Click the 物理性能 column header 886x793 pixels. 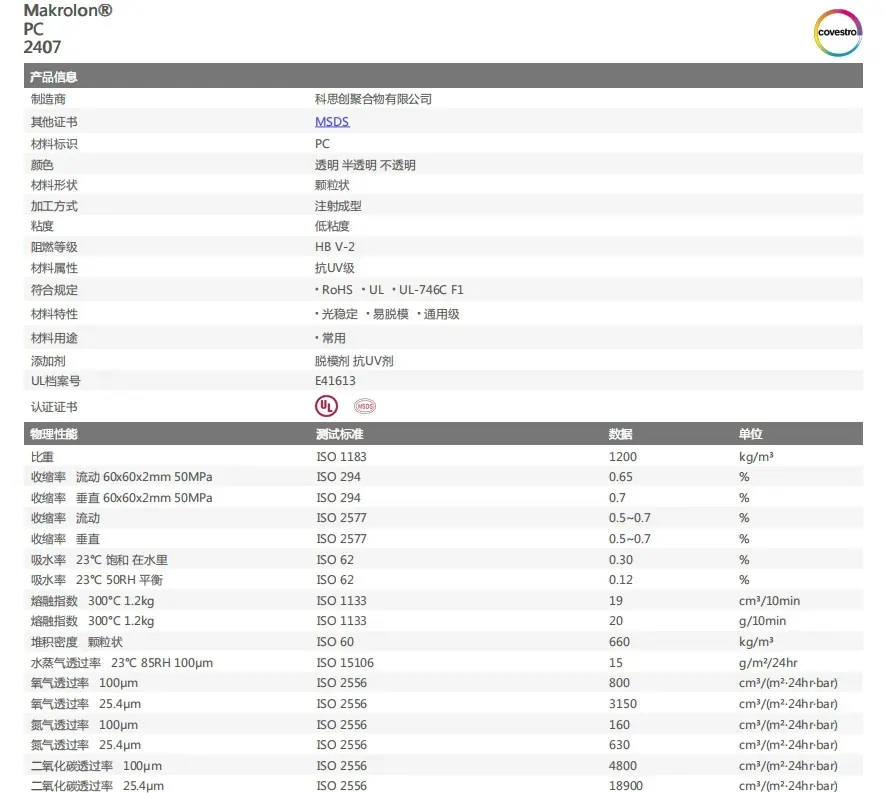[x=54, y=434]
